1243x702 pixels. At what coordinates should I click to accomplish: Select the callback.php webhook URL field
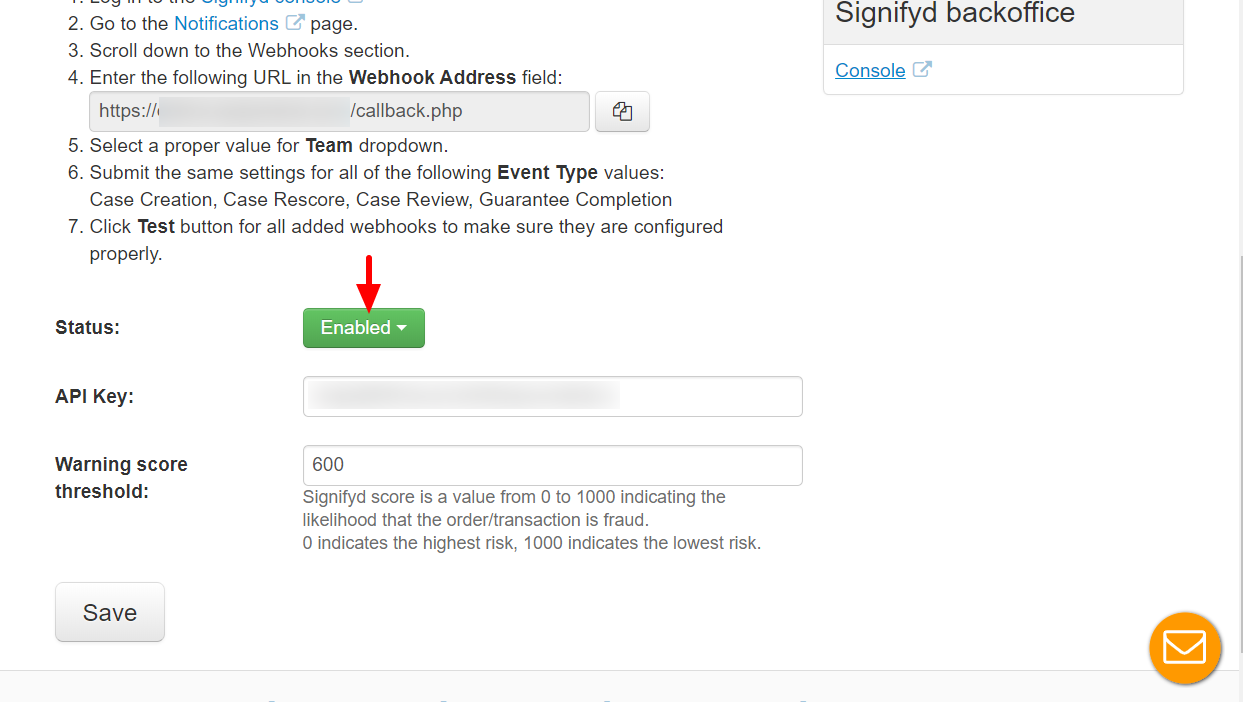tap(339, 112)
